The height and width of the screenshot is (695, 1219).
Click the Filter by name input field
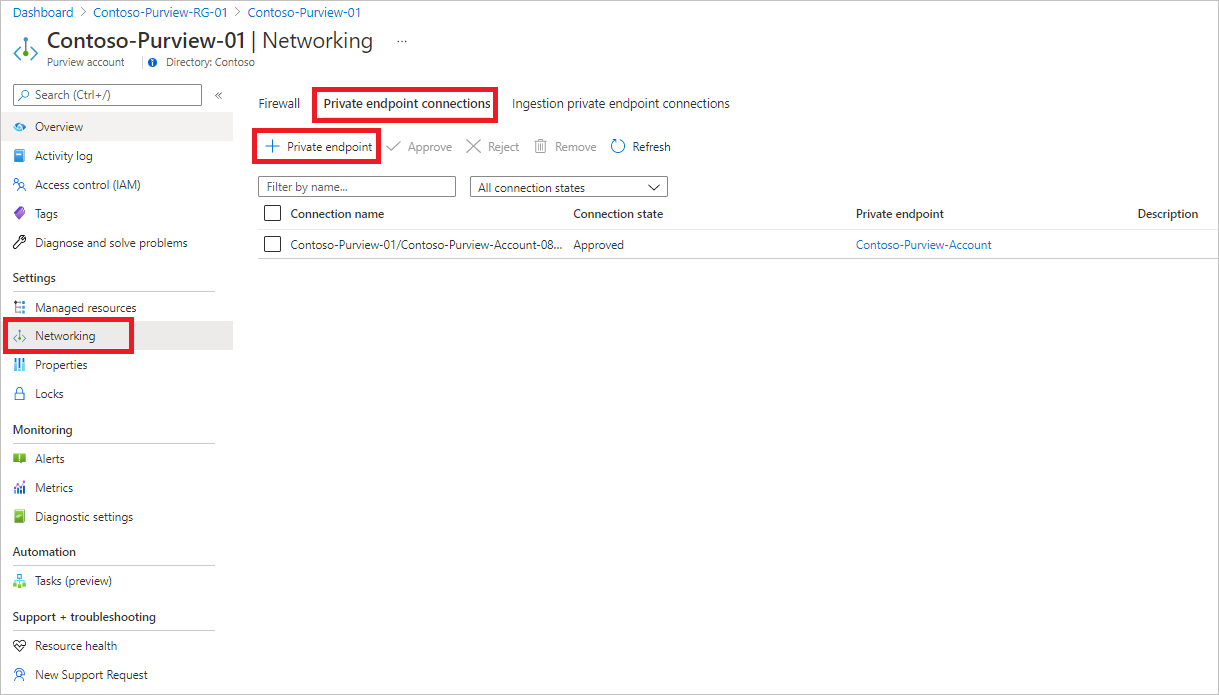356,186
